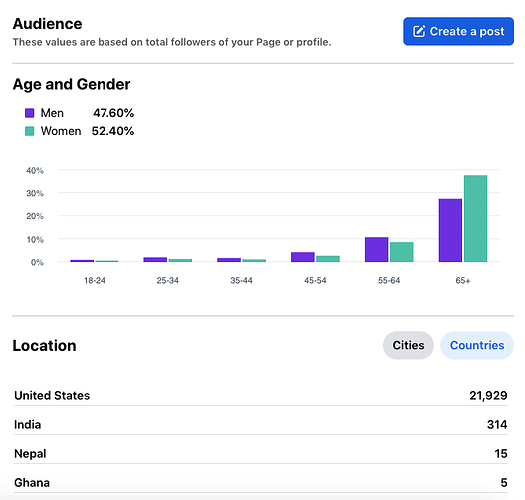Screen dimensions: 525x500
Task: Click the Create a post button
Action: coord(458,31)
